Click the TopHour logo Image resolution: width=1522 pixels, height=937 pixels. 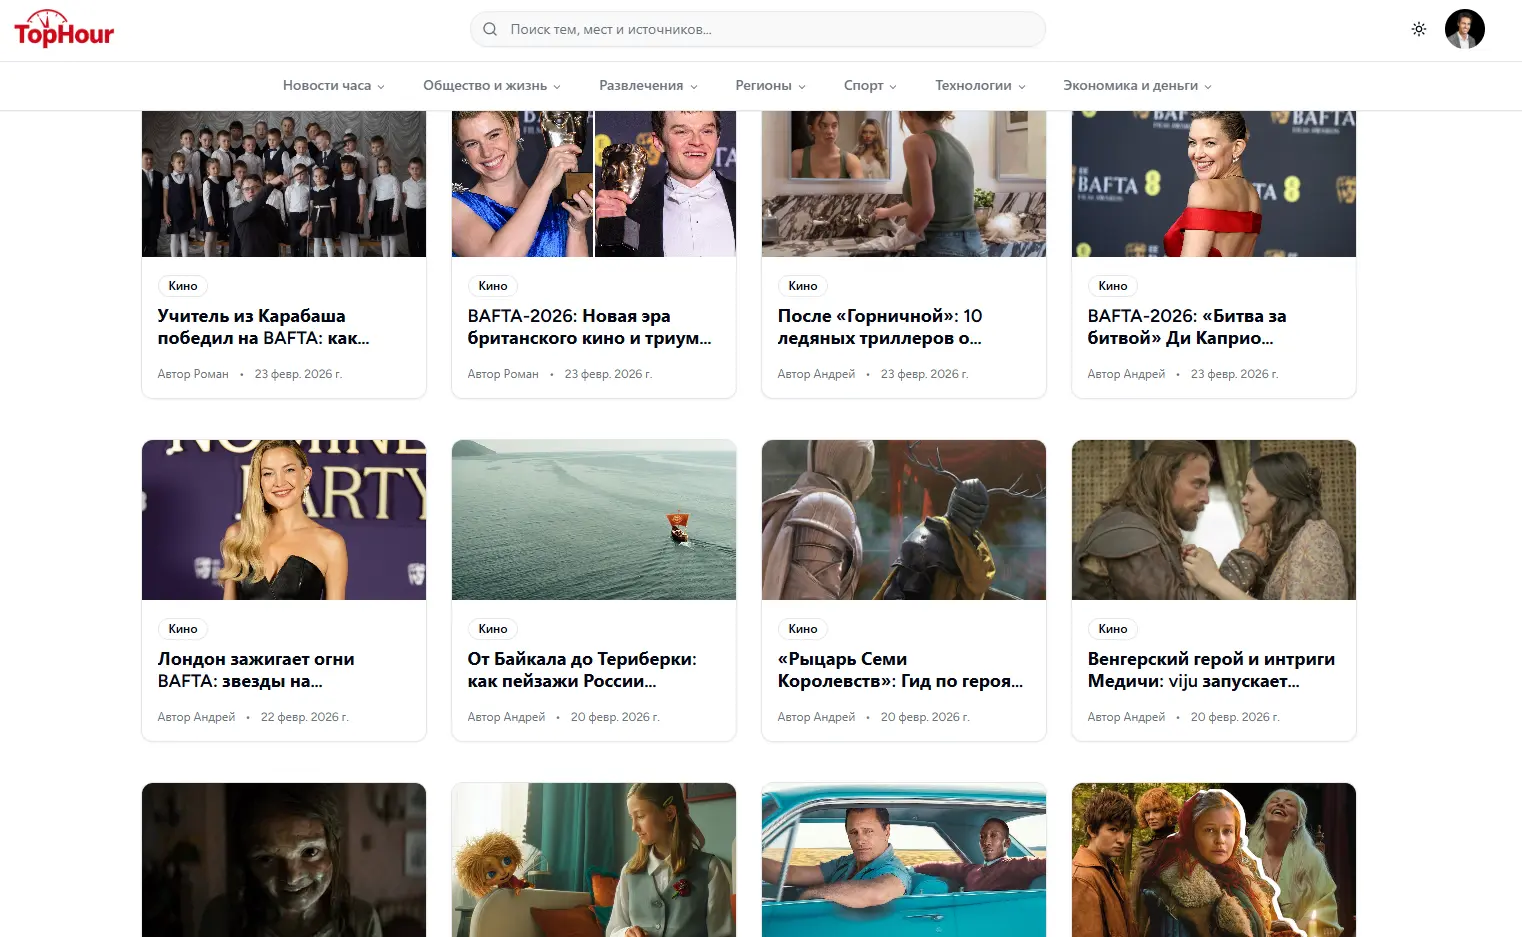(x=64, y=30)
